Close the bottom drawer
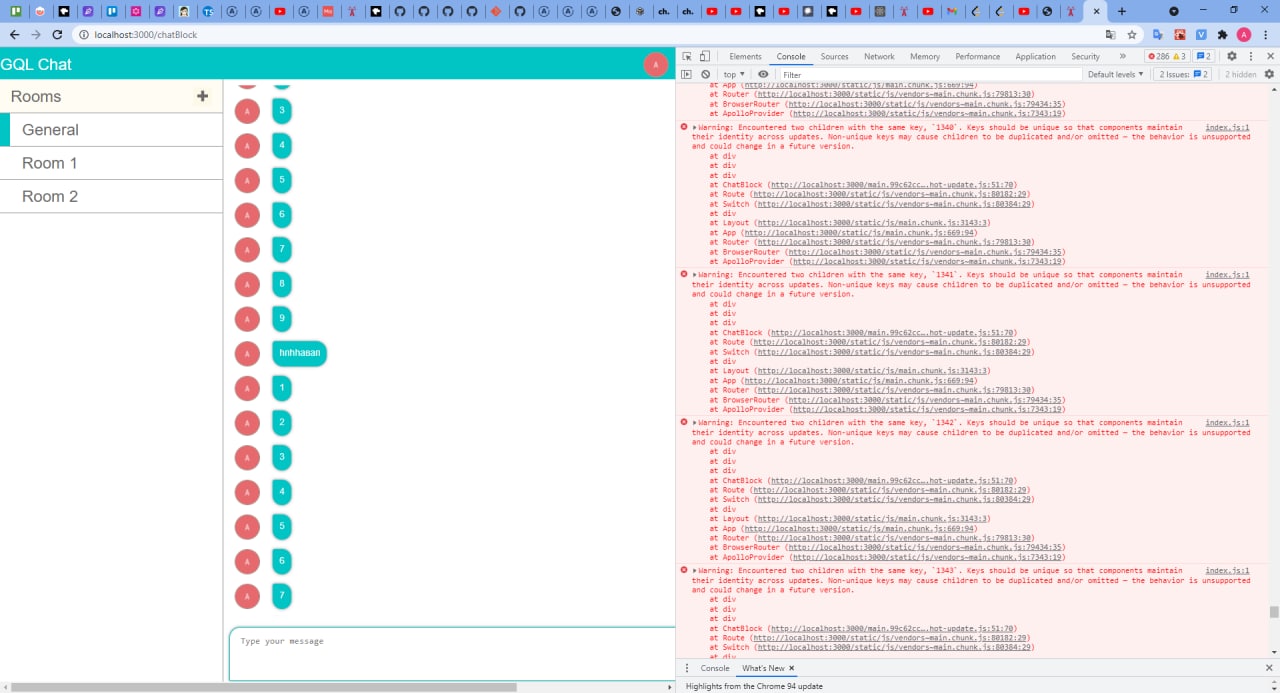The image size is (1280, 693). click(1268, 668)
